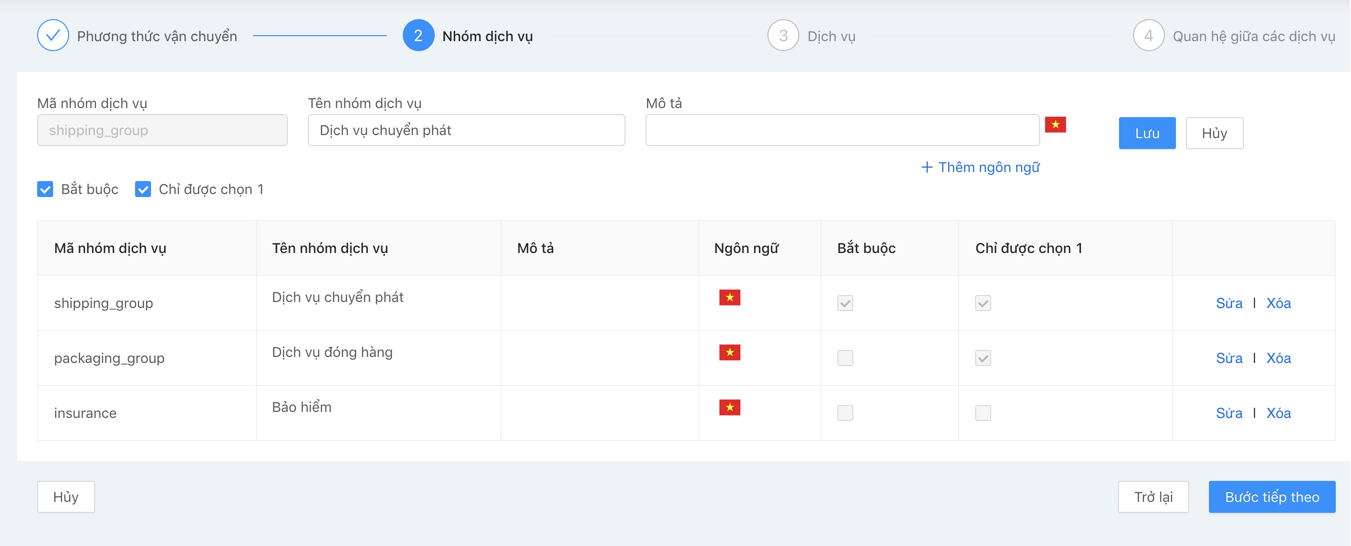Go to Bước tiếp theo
Screen dimensions: 1351x546
1271,497
